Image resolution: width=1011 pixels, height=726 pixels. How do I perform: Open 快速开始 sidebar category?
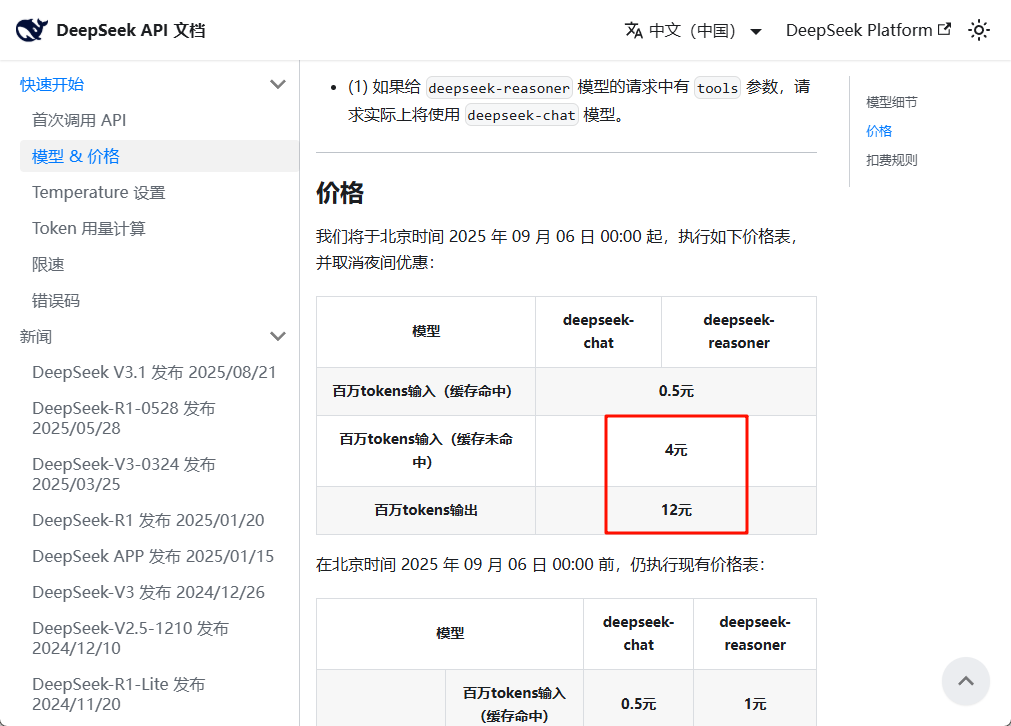pyautogui.click(x=52, y=84)
